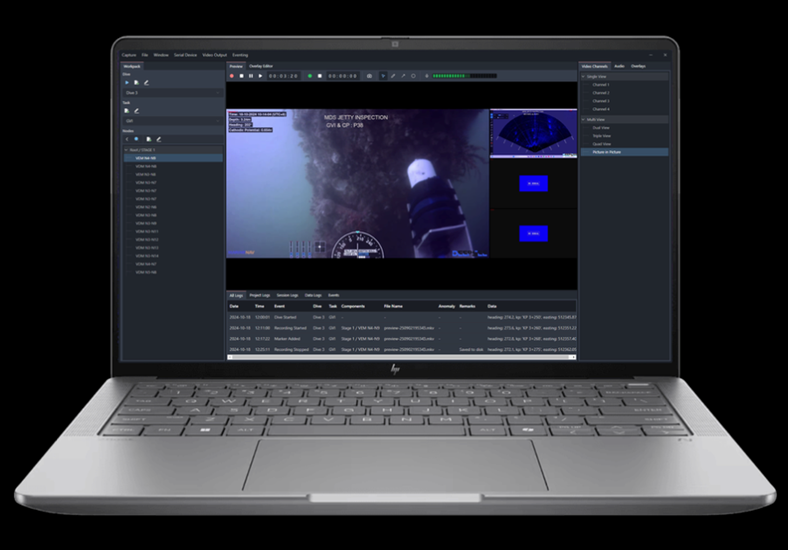The image size is (788, 550).
Task: Select the Video Channels tab
Action: pyautogui.click(x=595, y=66)
